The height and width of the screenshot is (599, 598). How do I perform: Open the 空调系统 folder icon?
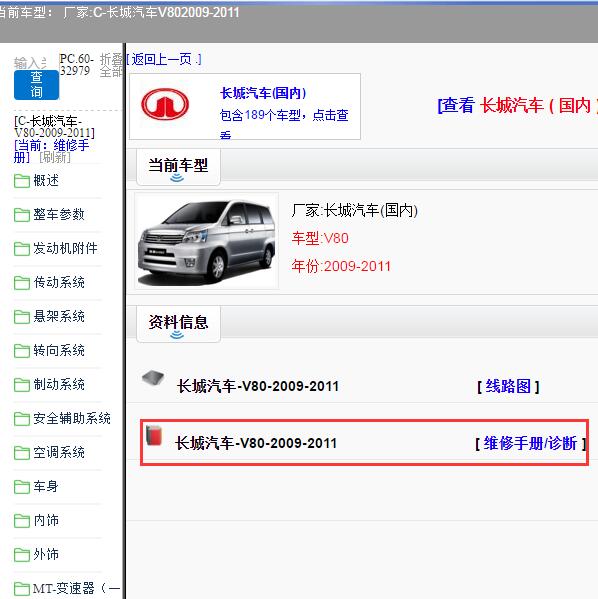coord(22,453)
